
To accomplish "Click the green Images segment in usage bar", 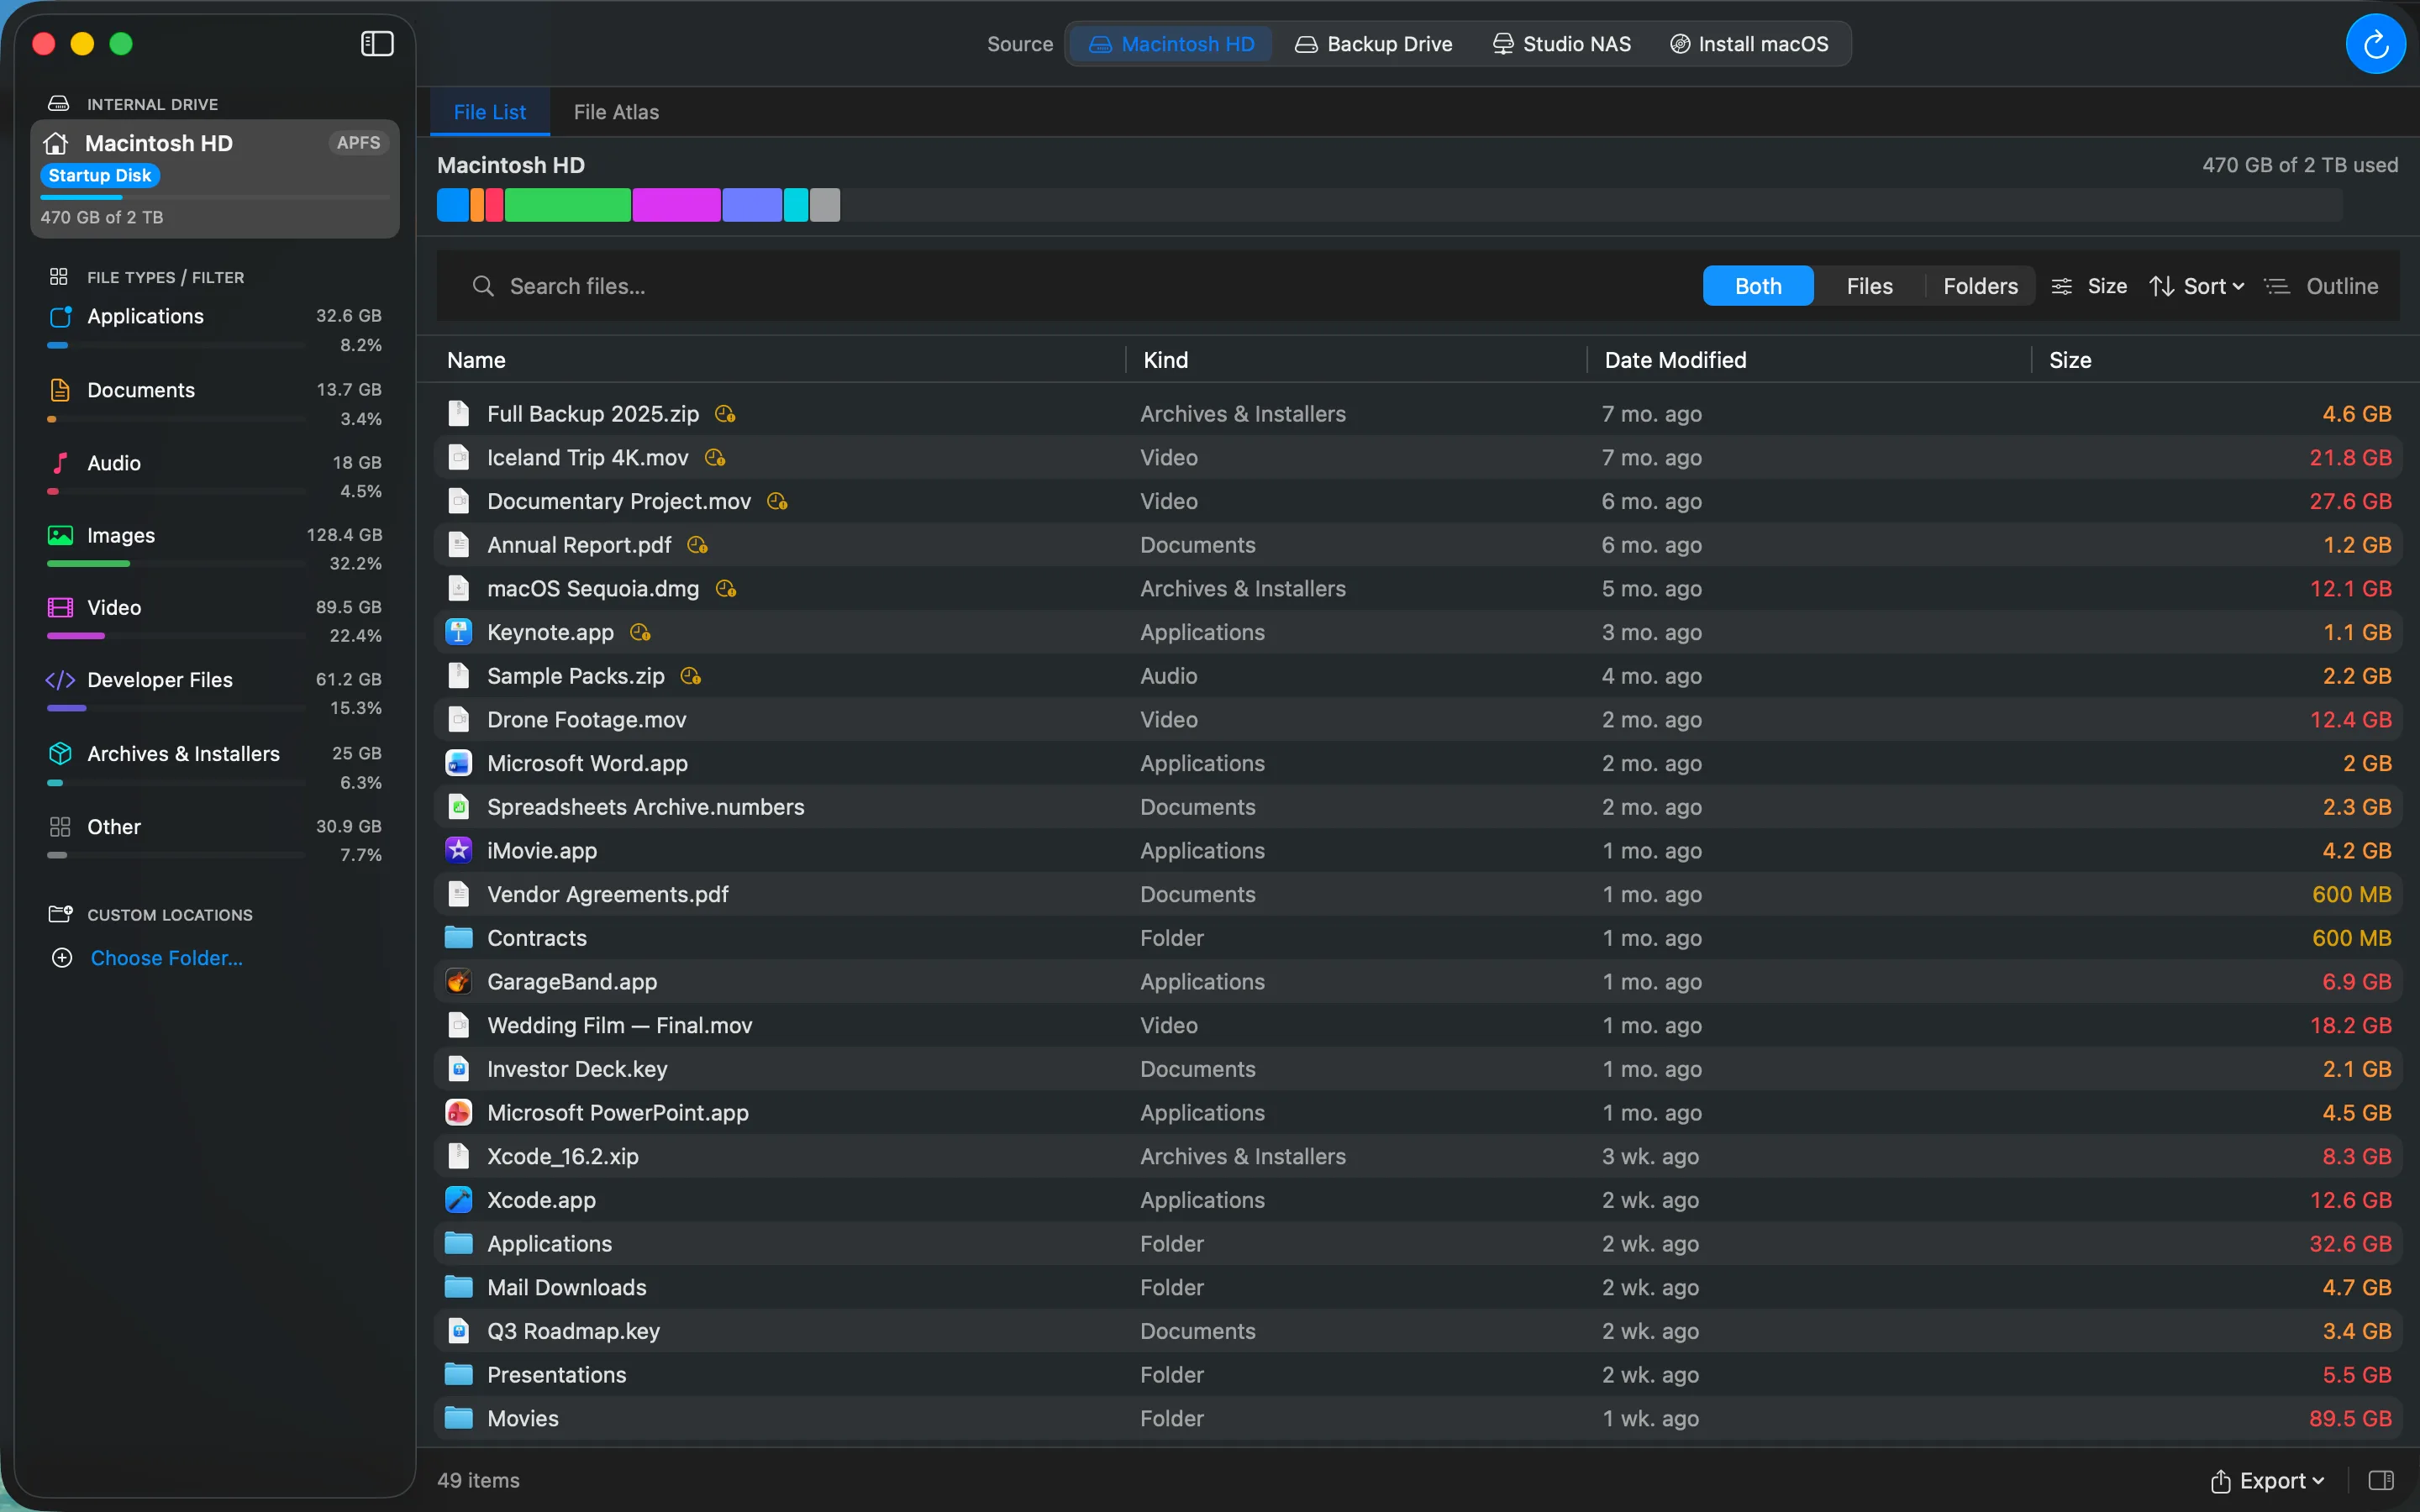I will click(x=568, y=205).
